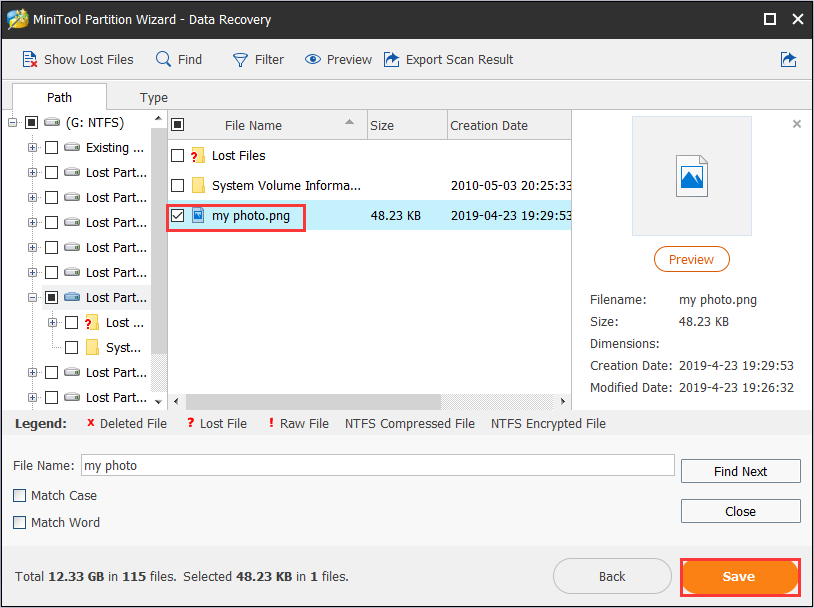Sort by the Size column header
This screenshot has width=814, height=608.
tap(407, 125)
